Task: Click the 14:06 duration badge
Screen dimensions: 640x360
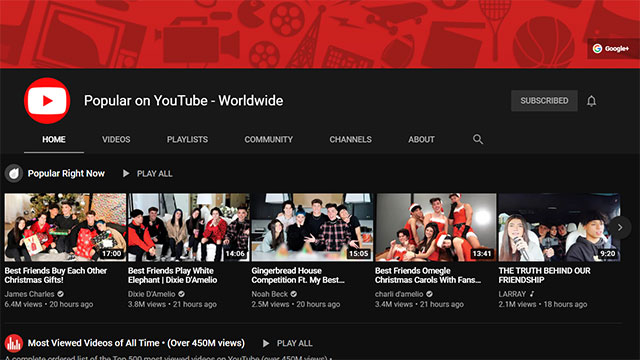Action: 235,253
